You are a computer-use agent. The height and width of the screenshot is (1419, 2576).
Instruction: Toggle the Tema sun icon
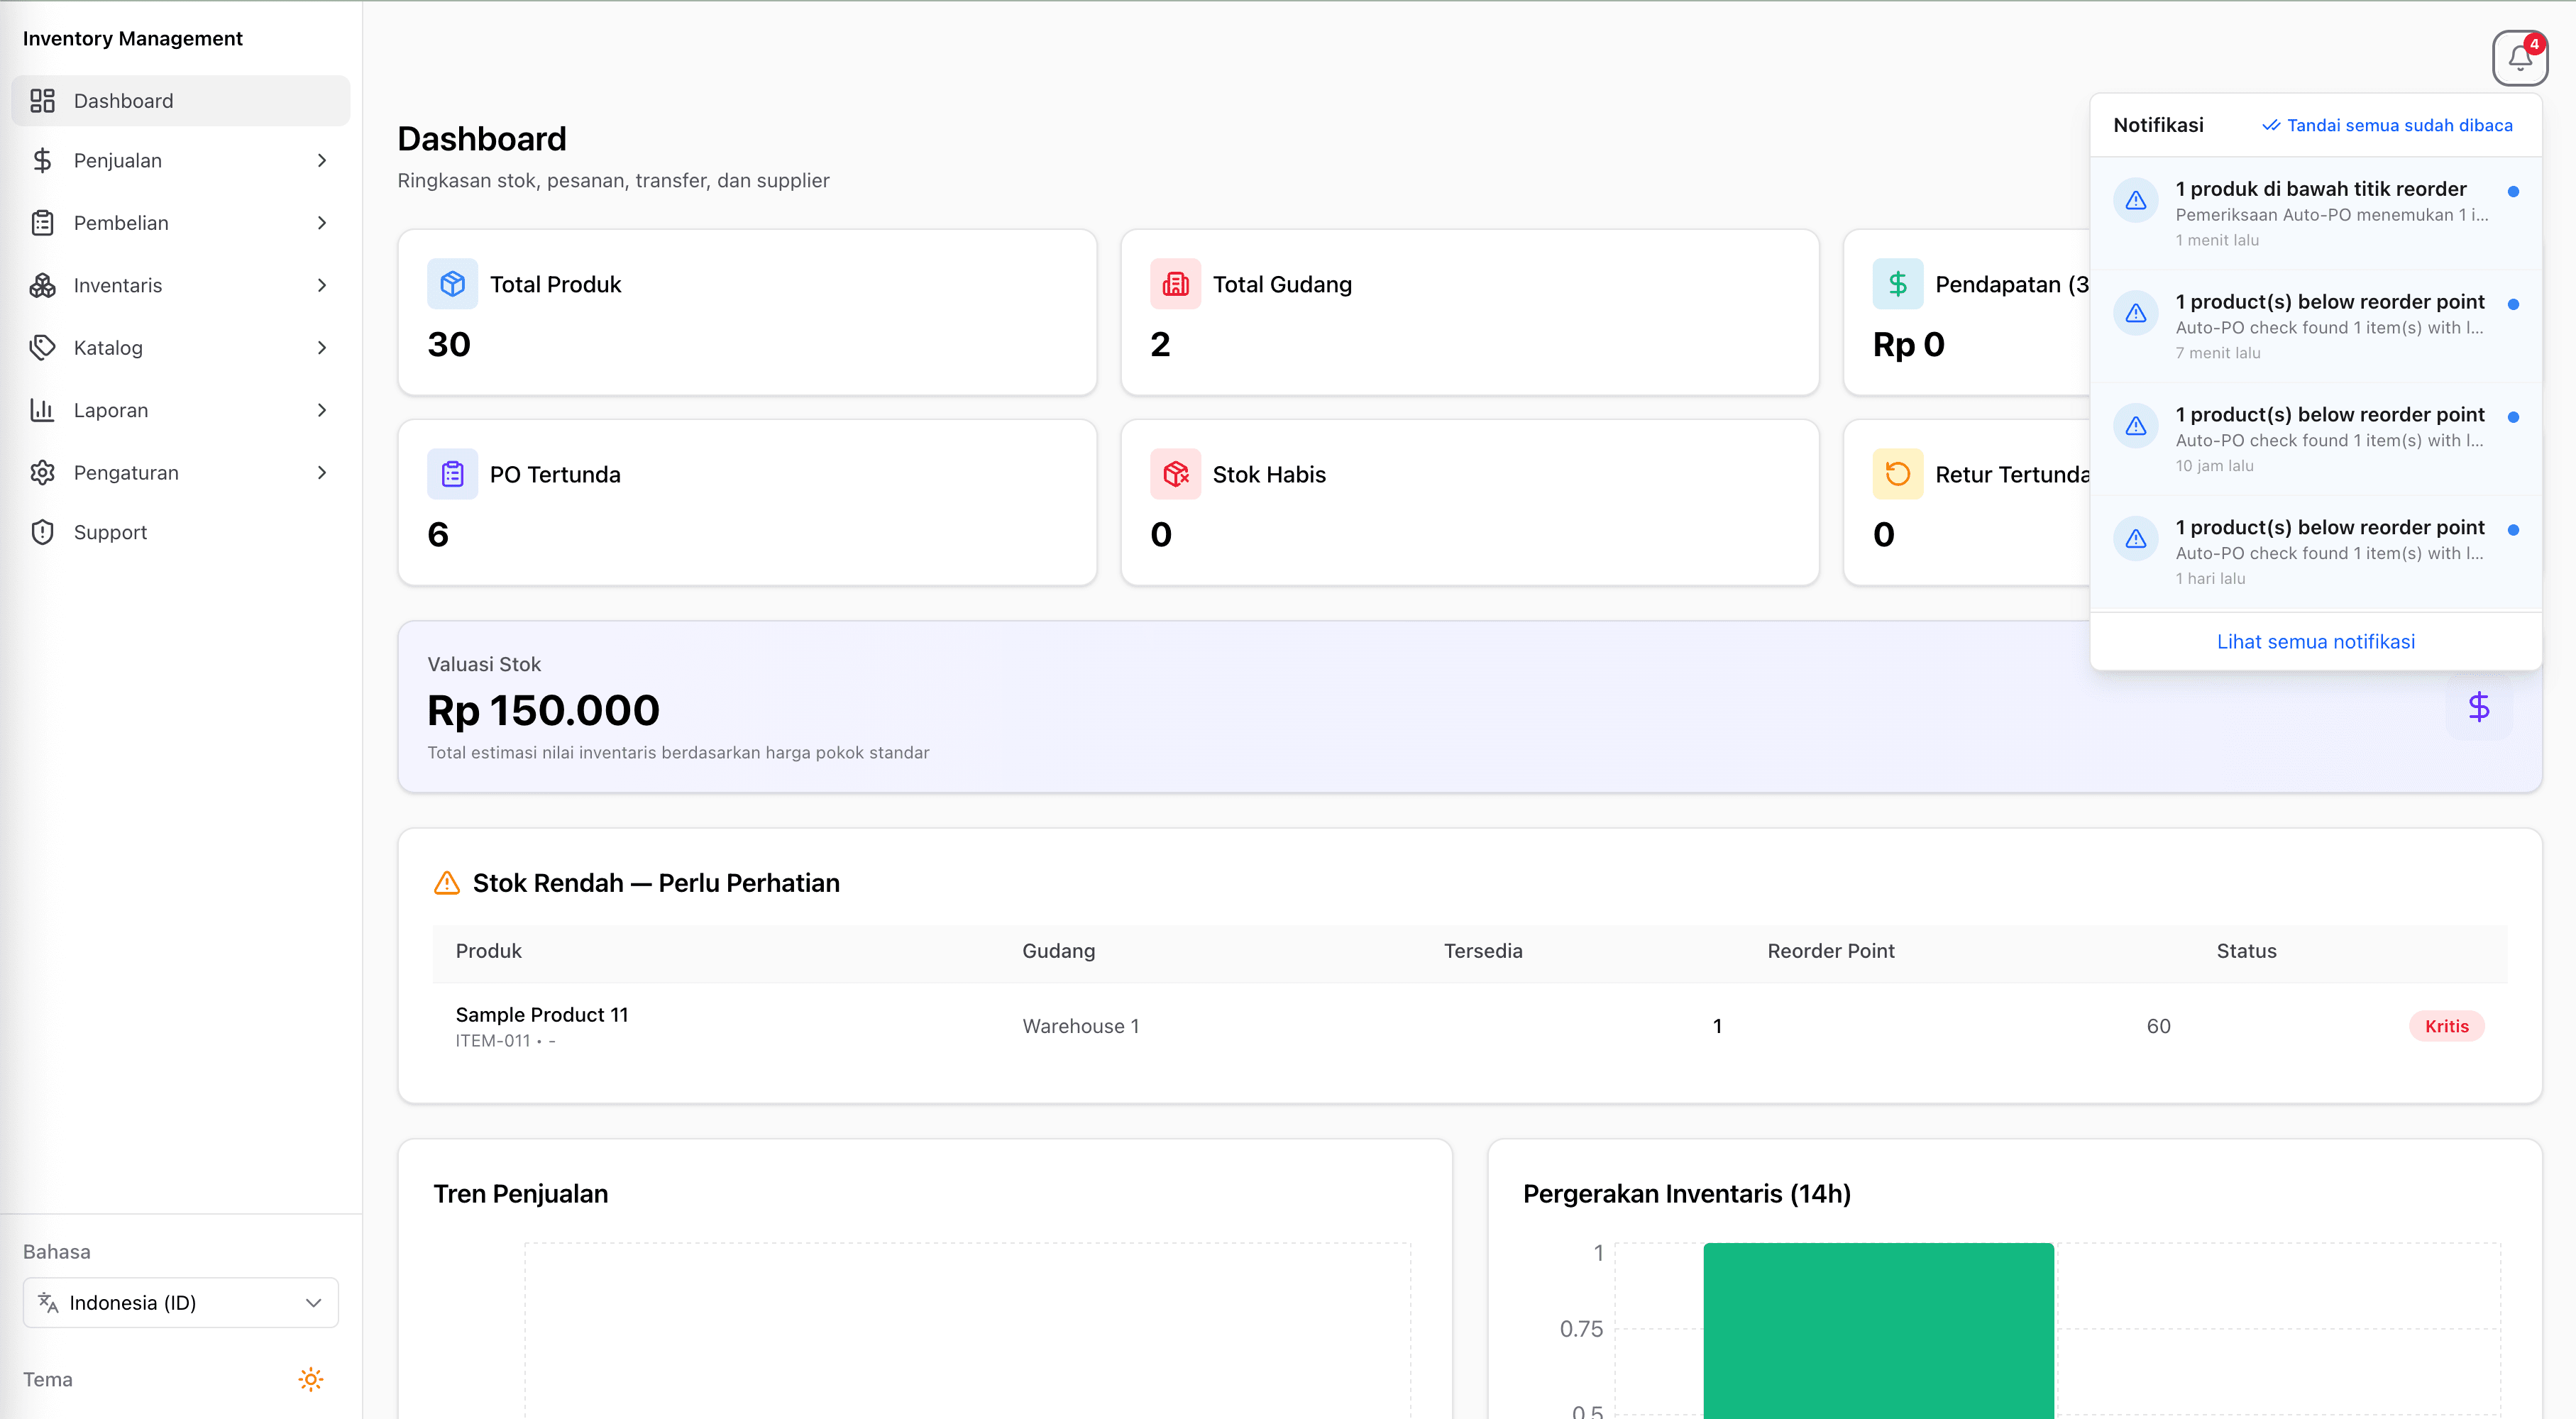pos(310,1379)
